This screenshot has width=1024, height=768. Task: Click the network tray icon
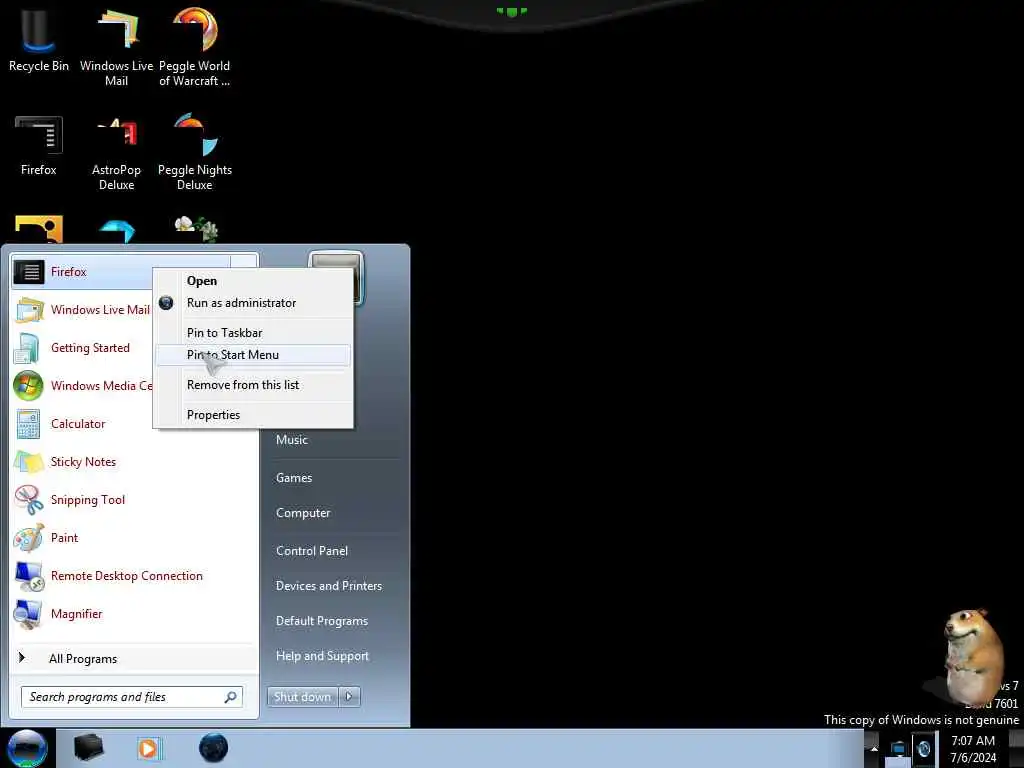[x=899, y=748]
